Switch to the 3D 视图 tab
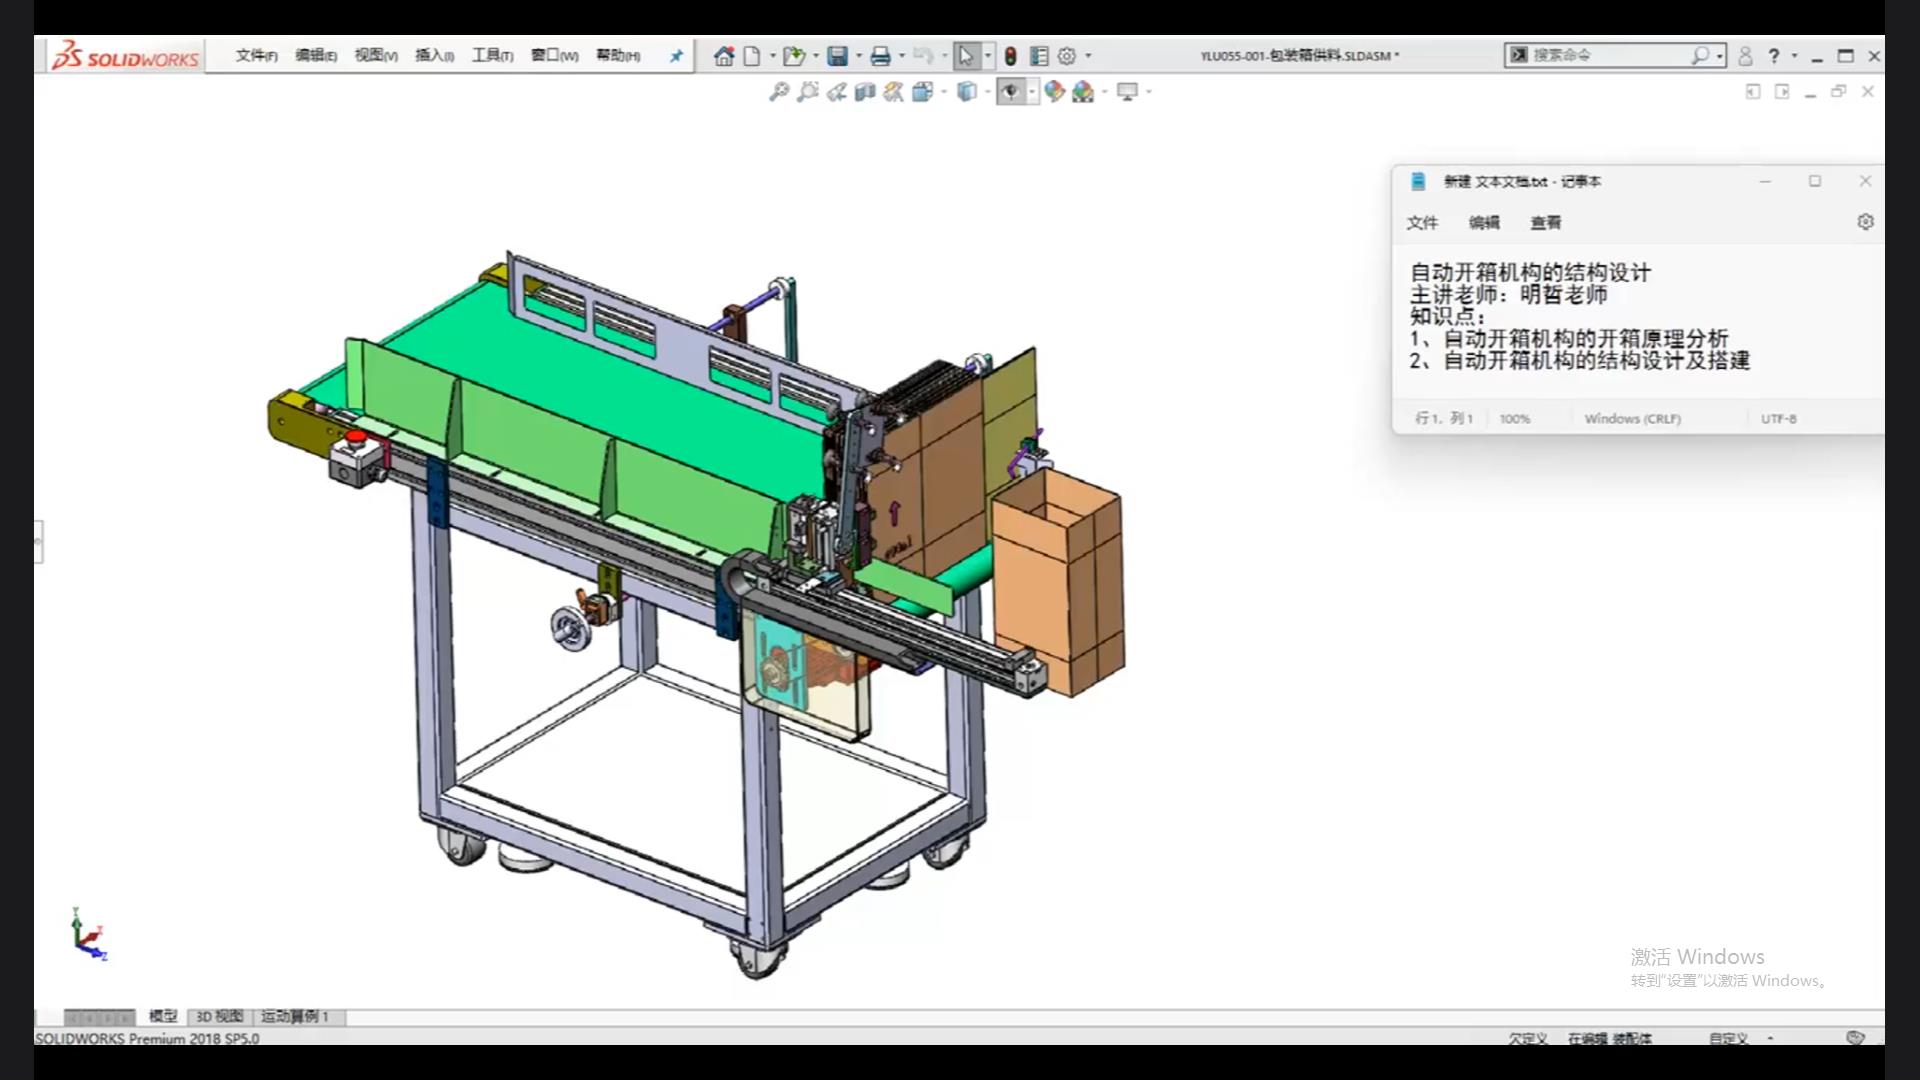 click(x=219, y=1016)
